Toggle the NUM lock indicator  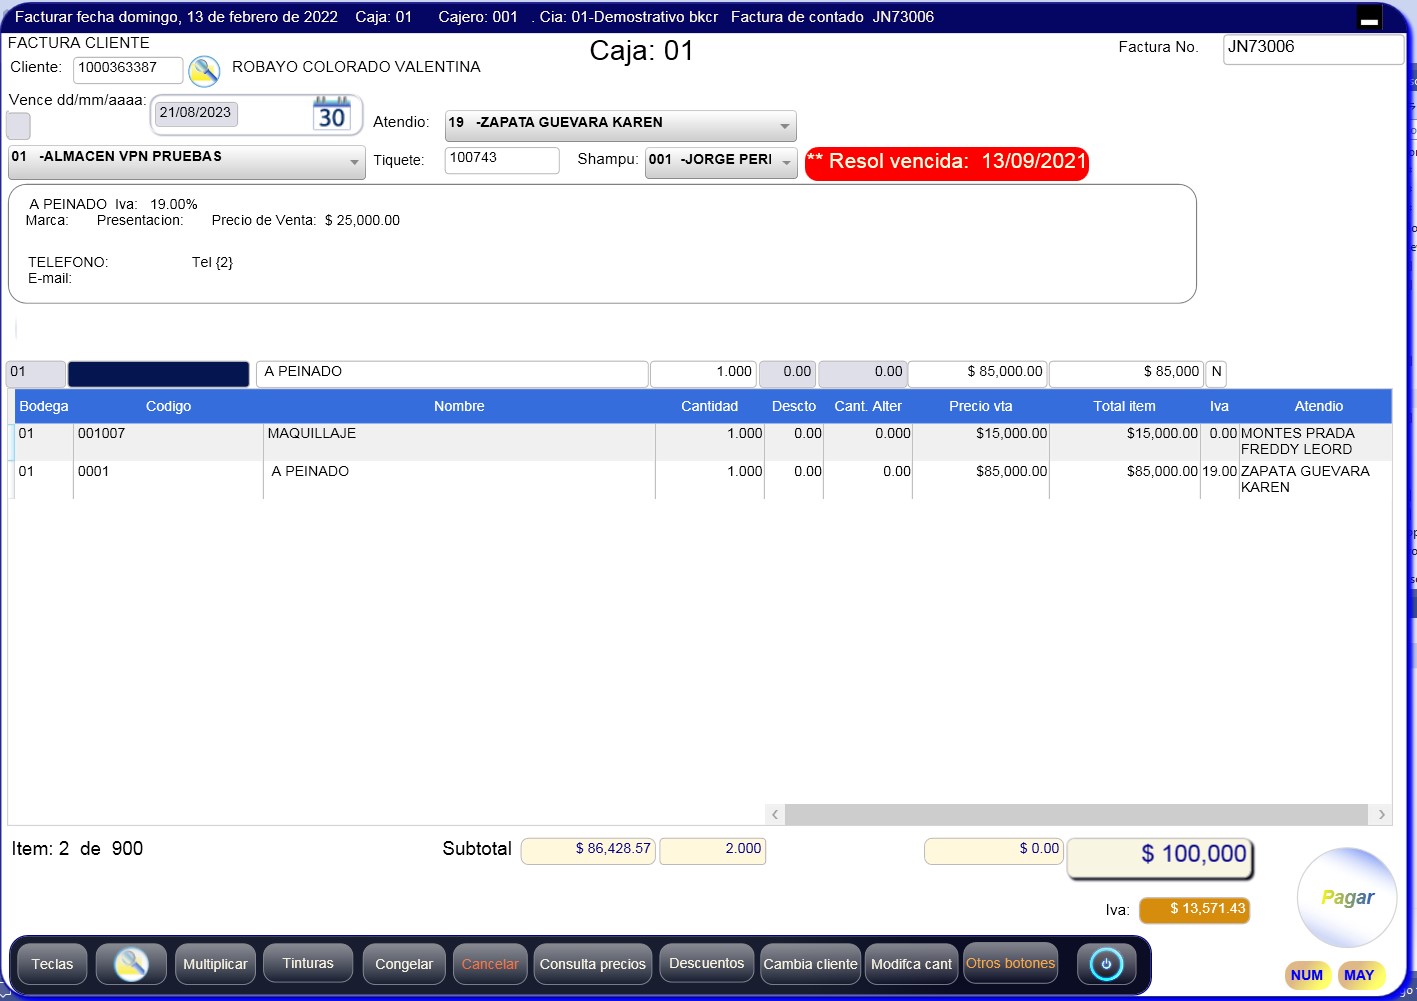click(x=1306, y=975)
